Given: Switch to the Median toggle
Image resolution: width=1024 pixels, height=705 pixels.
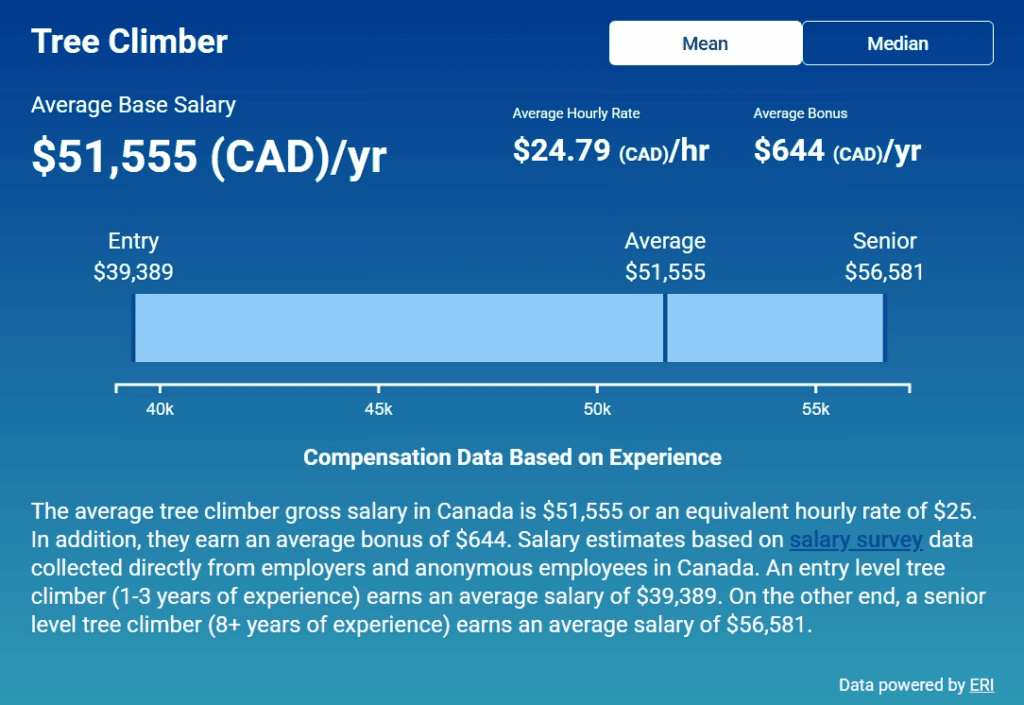Looking at the screenshot, I should pyautogui.click(x=897, y=43).
